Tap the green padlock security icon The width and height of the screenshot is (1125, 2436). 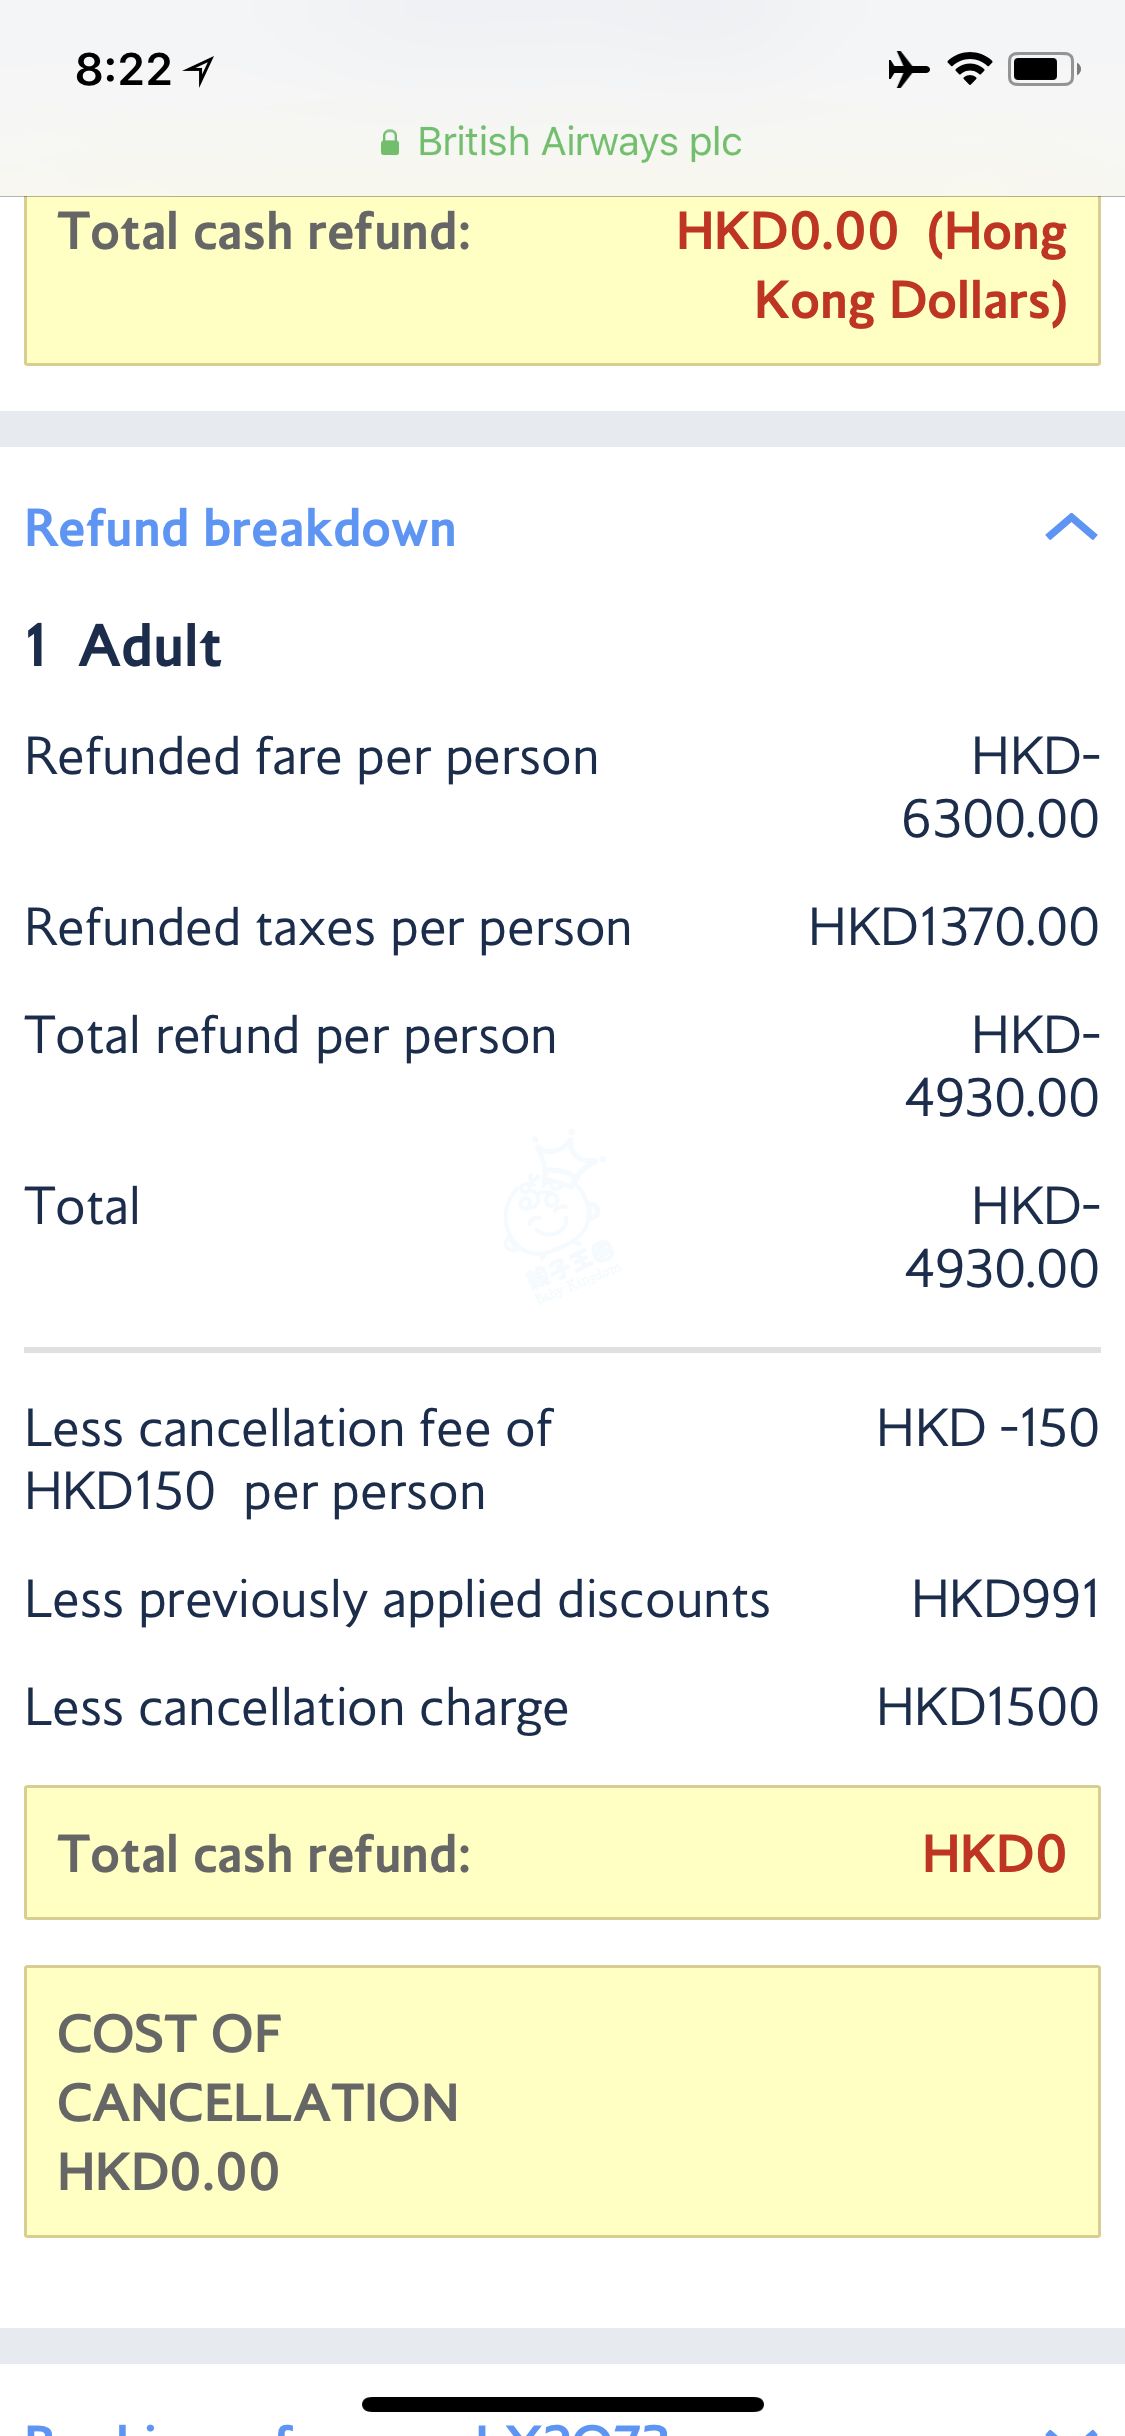pos(390,143)
